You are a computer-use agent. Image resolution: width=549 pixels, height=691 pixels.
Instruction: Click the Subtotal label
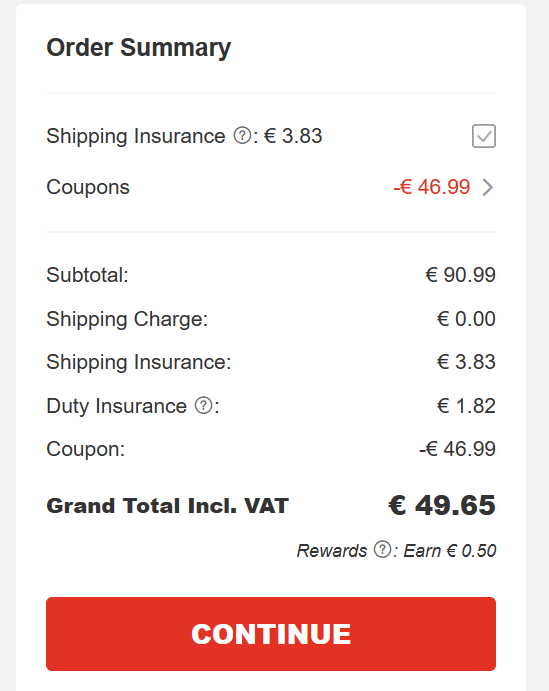tap(87, 275)
